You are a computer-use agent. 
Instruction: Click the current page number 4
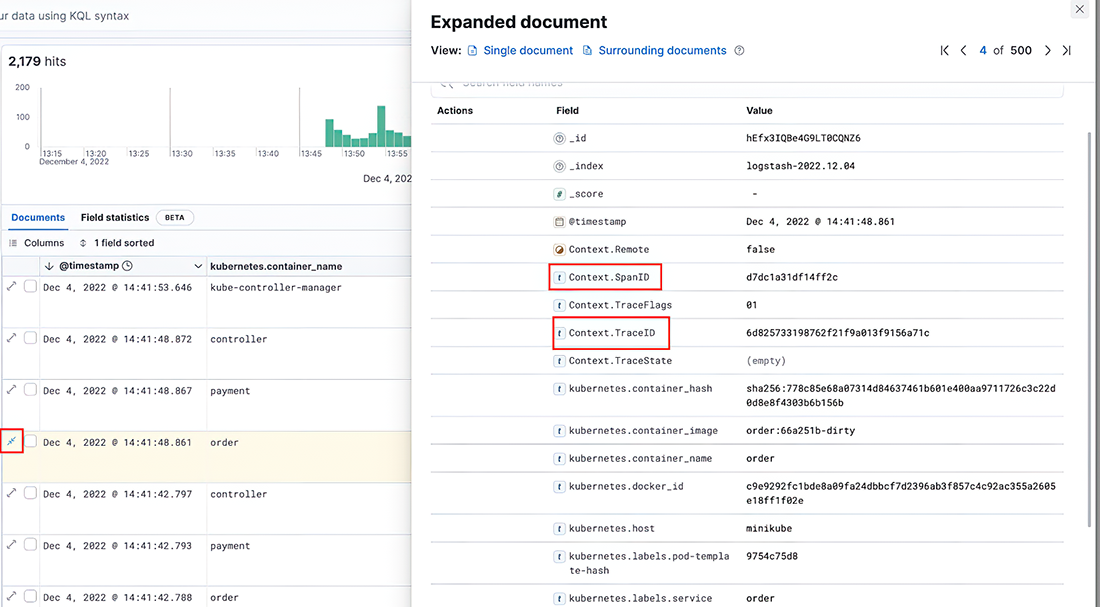983,51
